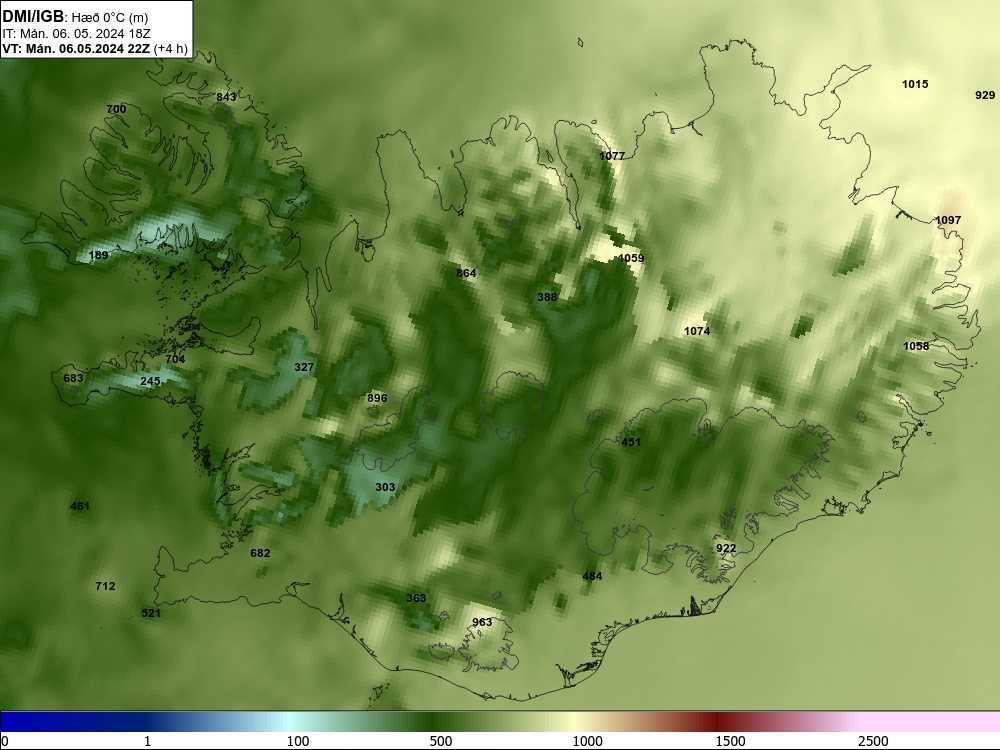Click map value 700
The height and width of the screenshot is (750, 1000).
[116, 109]
